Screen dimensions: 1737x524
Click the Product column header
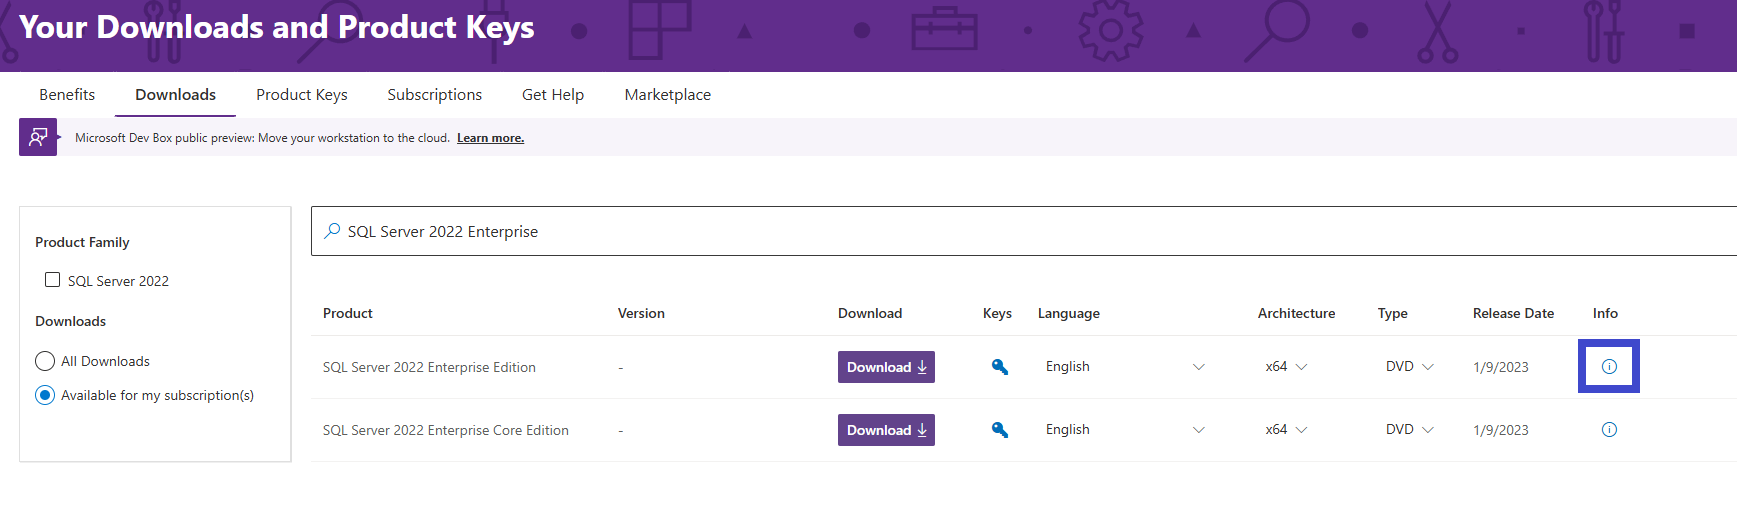pyautogui.click(x=348, y=313)
